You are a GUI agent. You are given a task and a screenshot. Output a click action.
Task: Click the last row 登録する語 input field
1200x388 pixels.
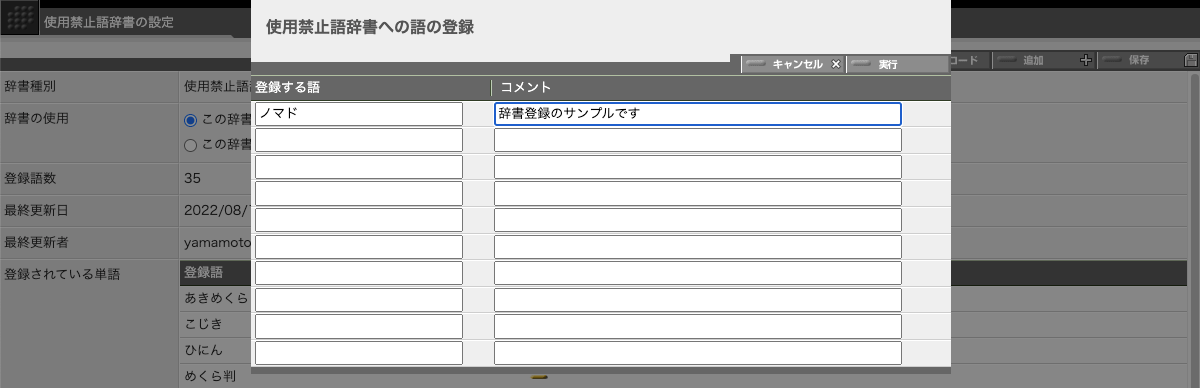pos(359,353)
